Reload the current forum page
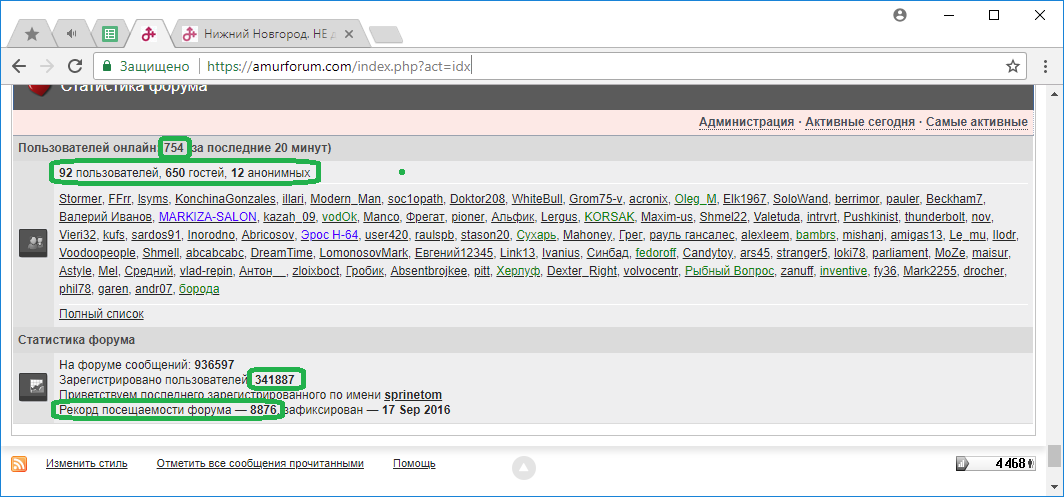The height and width of the screenshot is (497, 1064). point(75,66)
